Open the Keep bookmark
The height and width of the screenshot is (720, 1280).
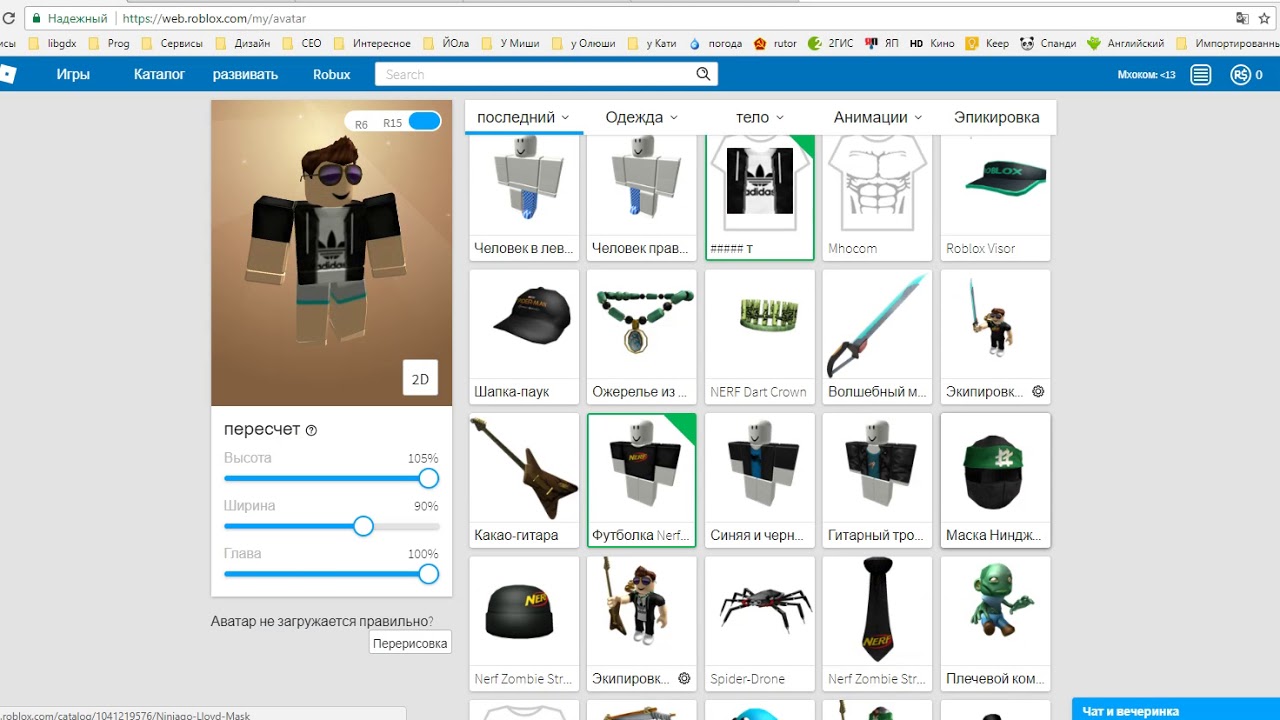pyautogui.click(x=987, y=43)
